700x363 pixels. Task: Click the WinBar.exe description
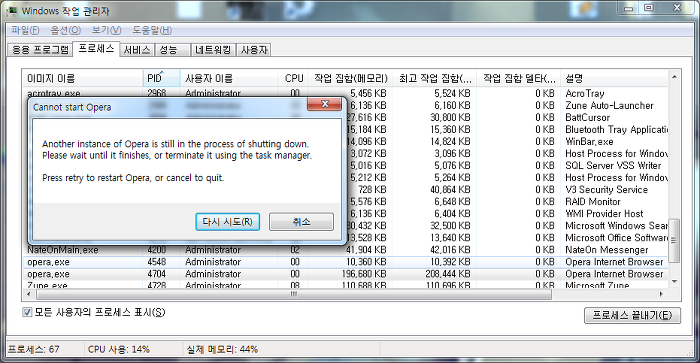tap(589, 142)
